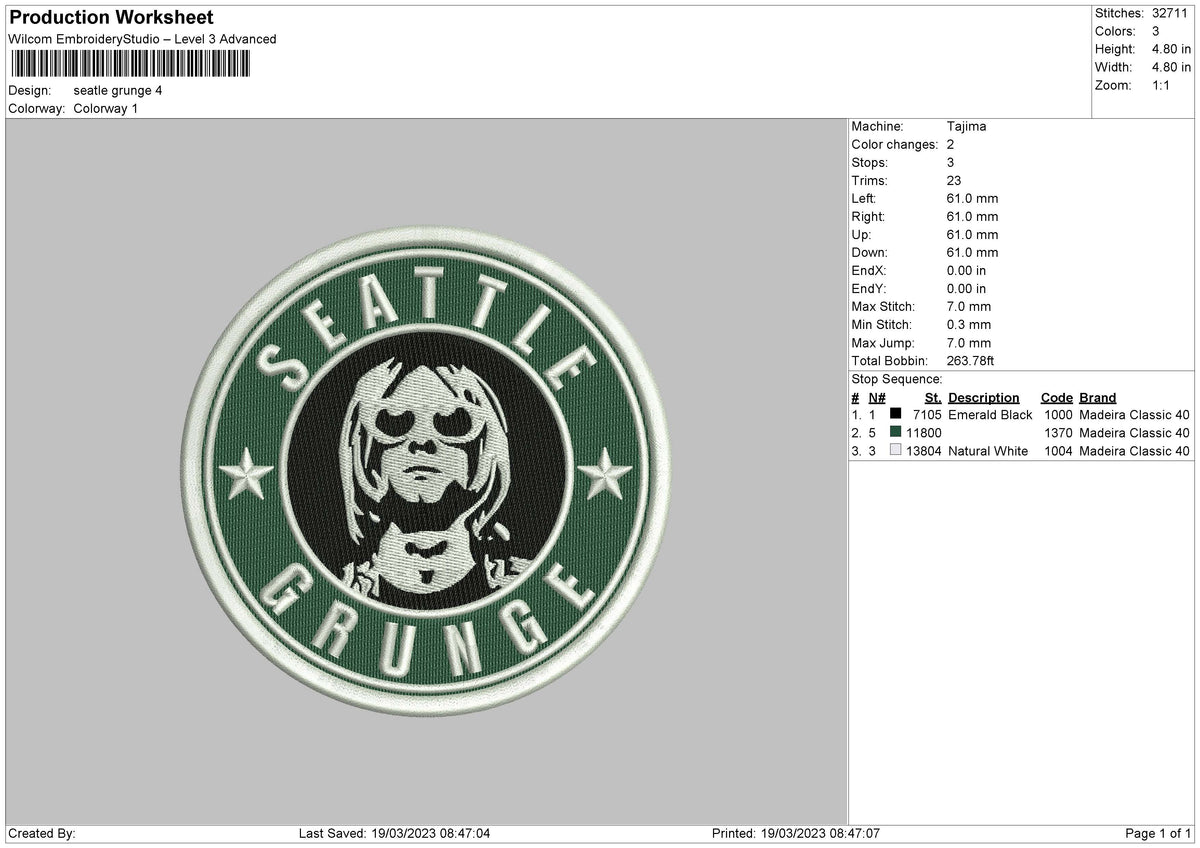
Task: Click the 'Color changes:' label
Action: tap(895, 144)
